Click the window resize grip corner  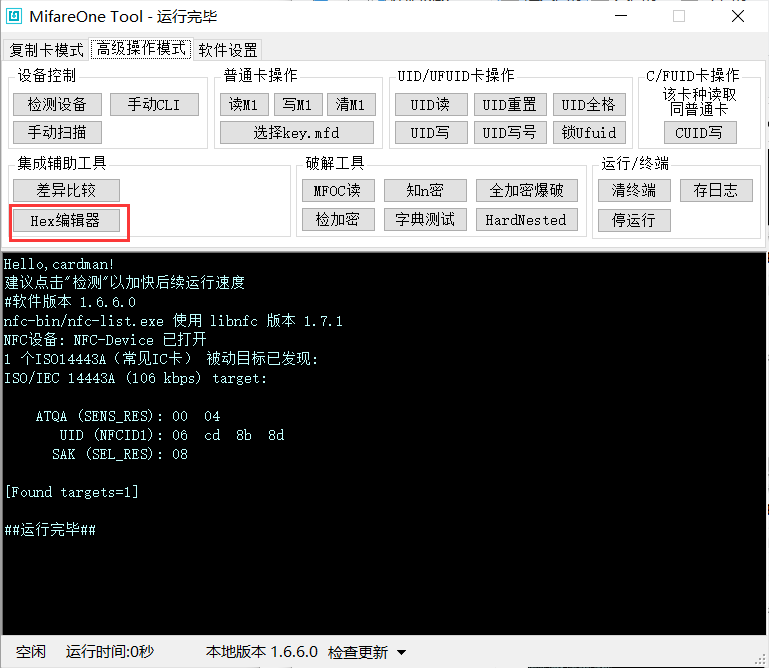click(x=762, y=660)
